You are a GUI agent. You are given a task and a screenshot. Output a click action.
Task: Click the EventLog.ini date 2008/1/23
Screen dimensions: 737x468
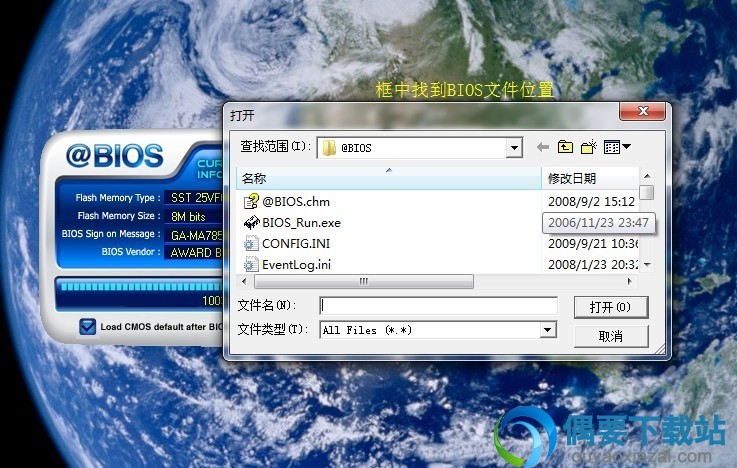pyautogui.click(x=593, y=265)
